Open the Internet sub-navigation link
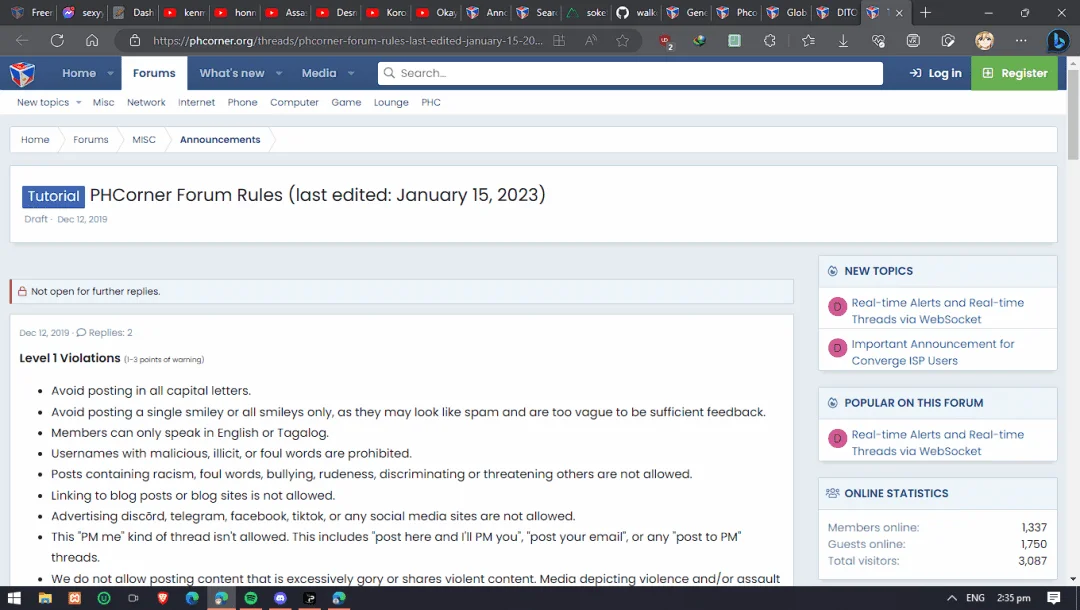 (x=196, y=103)
